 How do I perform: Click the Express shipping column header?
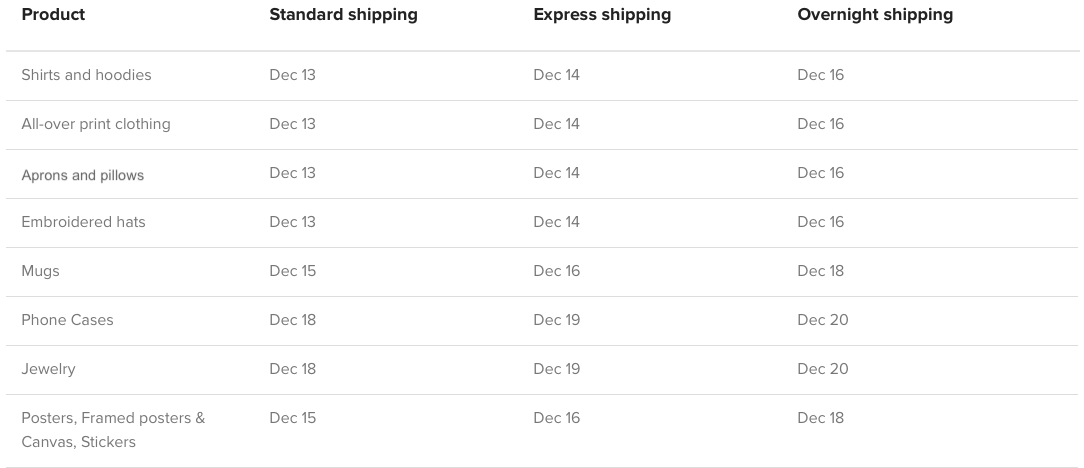click(602, 15)
